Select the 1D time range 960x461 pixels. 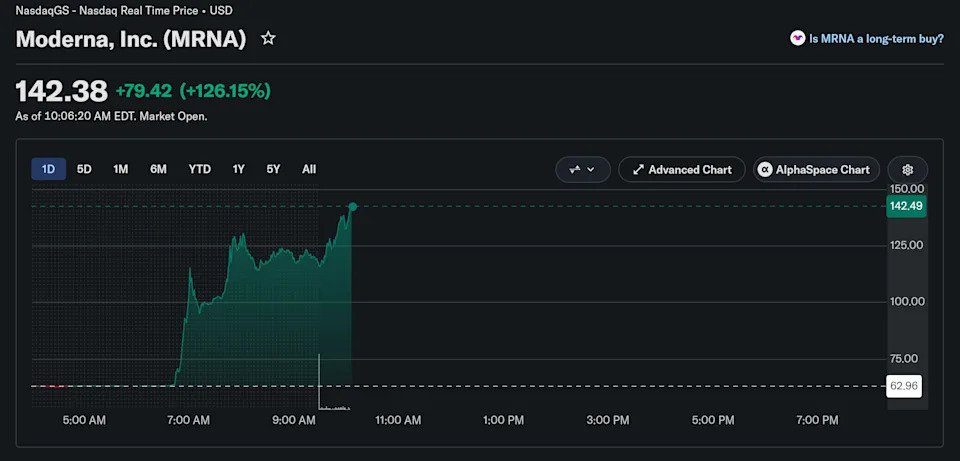point(48,169)
